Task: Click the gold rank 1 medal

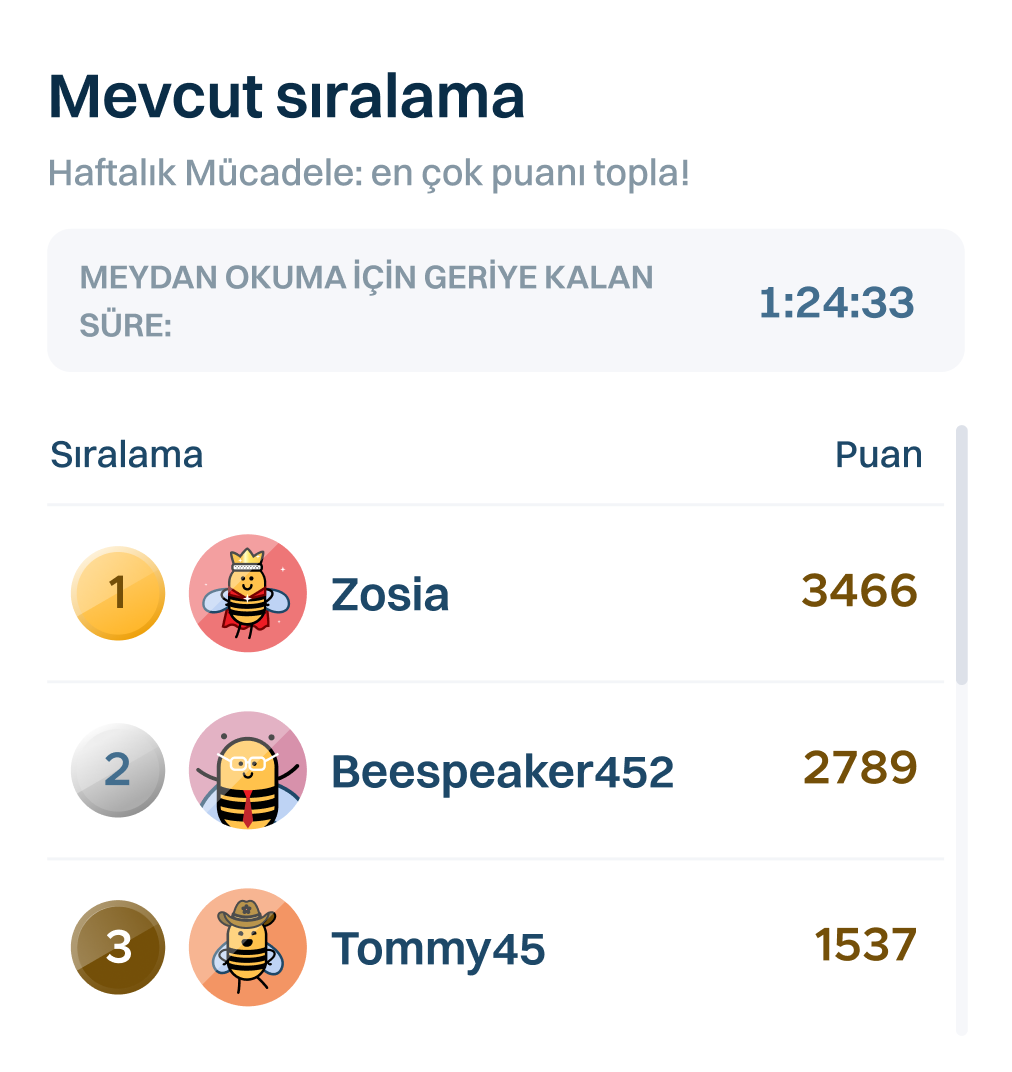Action: [x=118, y=593]
